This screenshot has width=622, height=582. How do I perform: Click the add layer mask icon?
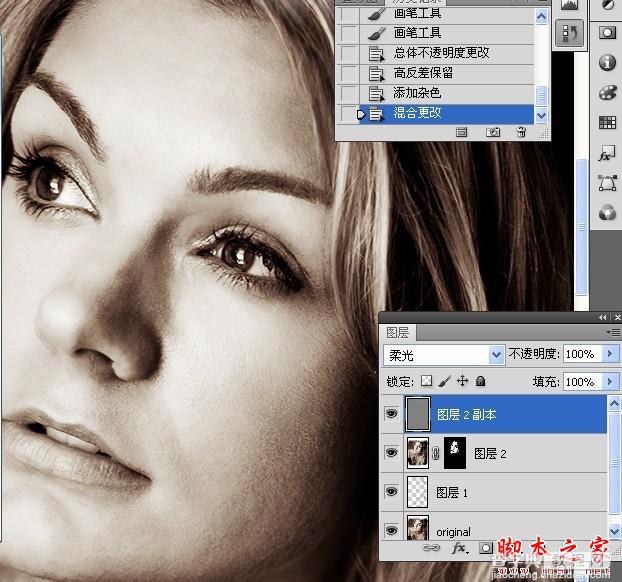click(x=486, y=548)
